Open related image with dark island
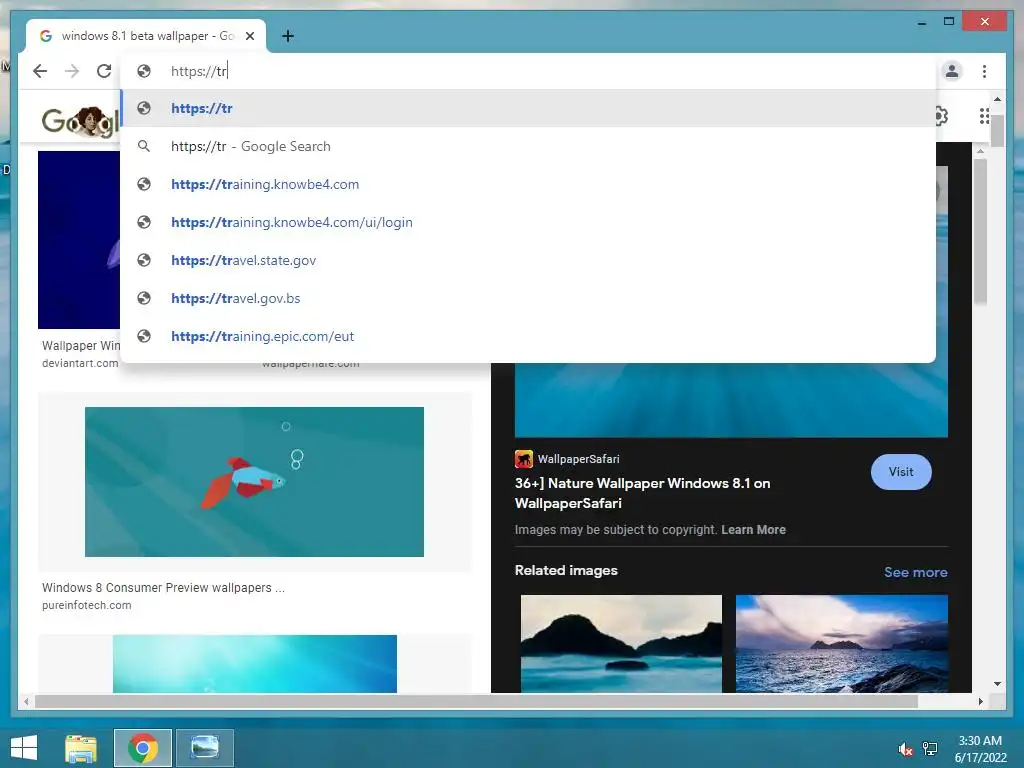The height and width of the screenshot is (768, 1024). (x=621, y=643)
